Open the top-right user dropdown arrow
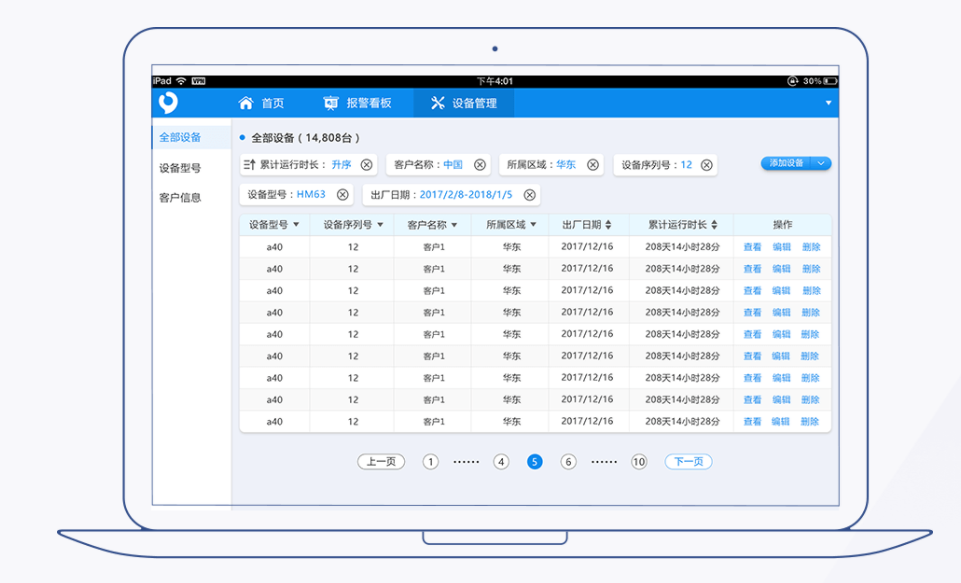961x583 pixels. 828,103
